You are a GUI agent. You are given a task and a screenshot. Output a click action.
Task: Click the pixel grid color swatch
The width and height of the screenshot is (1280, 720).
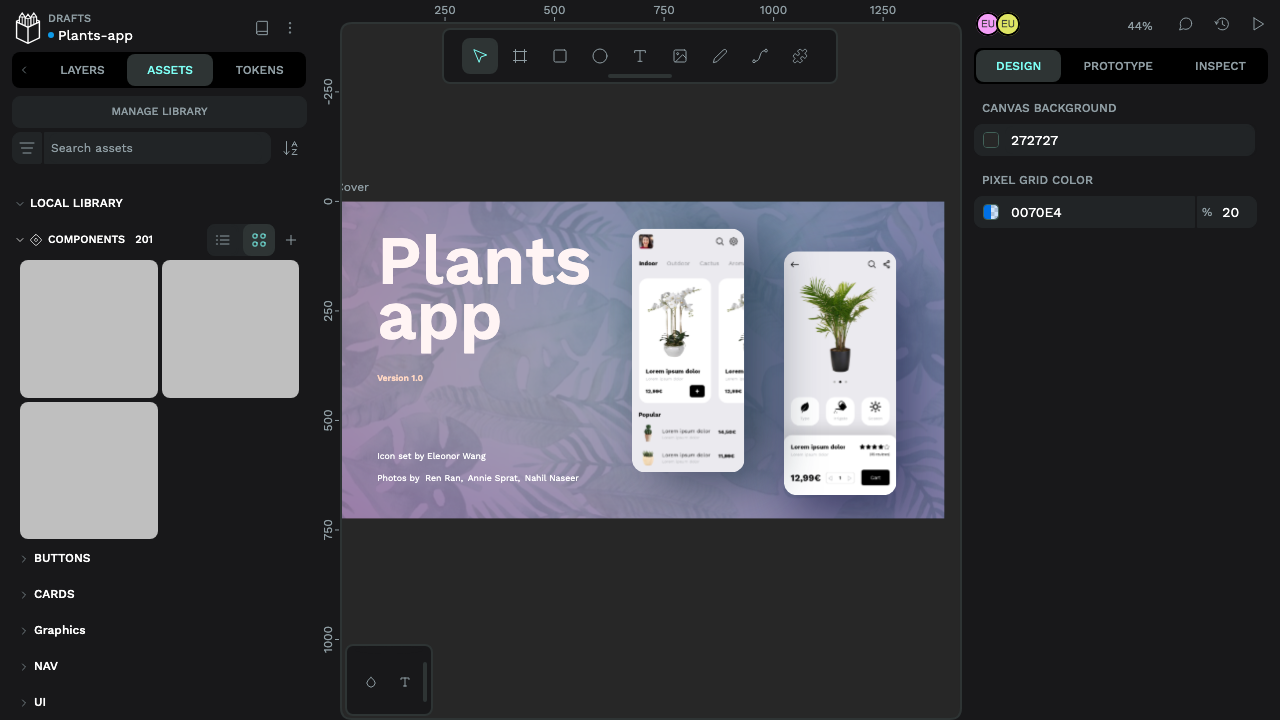pos(991,212)
